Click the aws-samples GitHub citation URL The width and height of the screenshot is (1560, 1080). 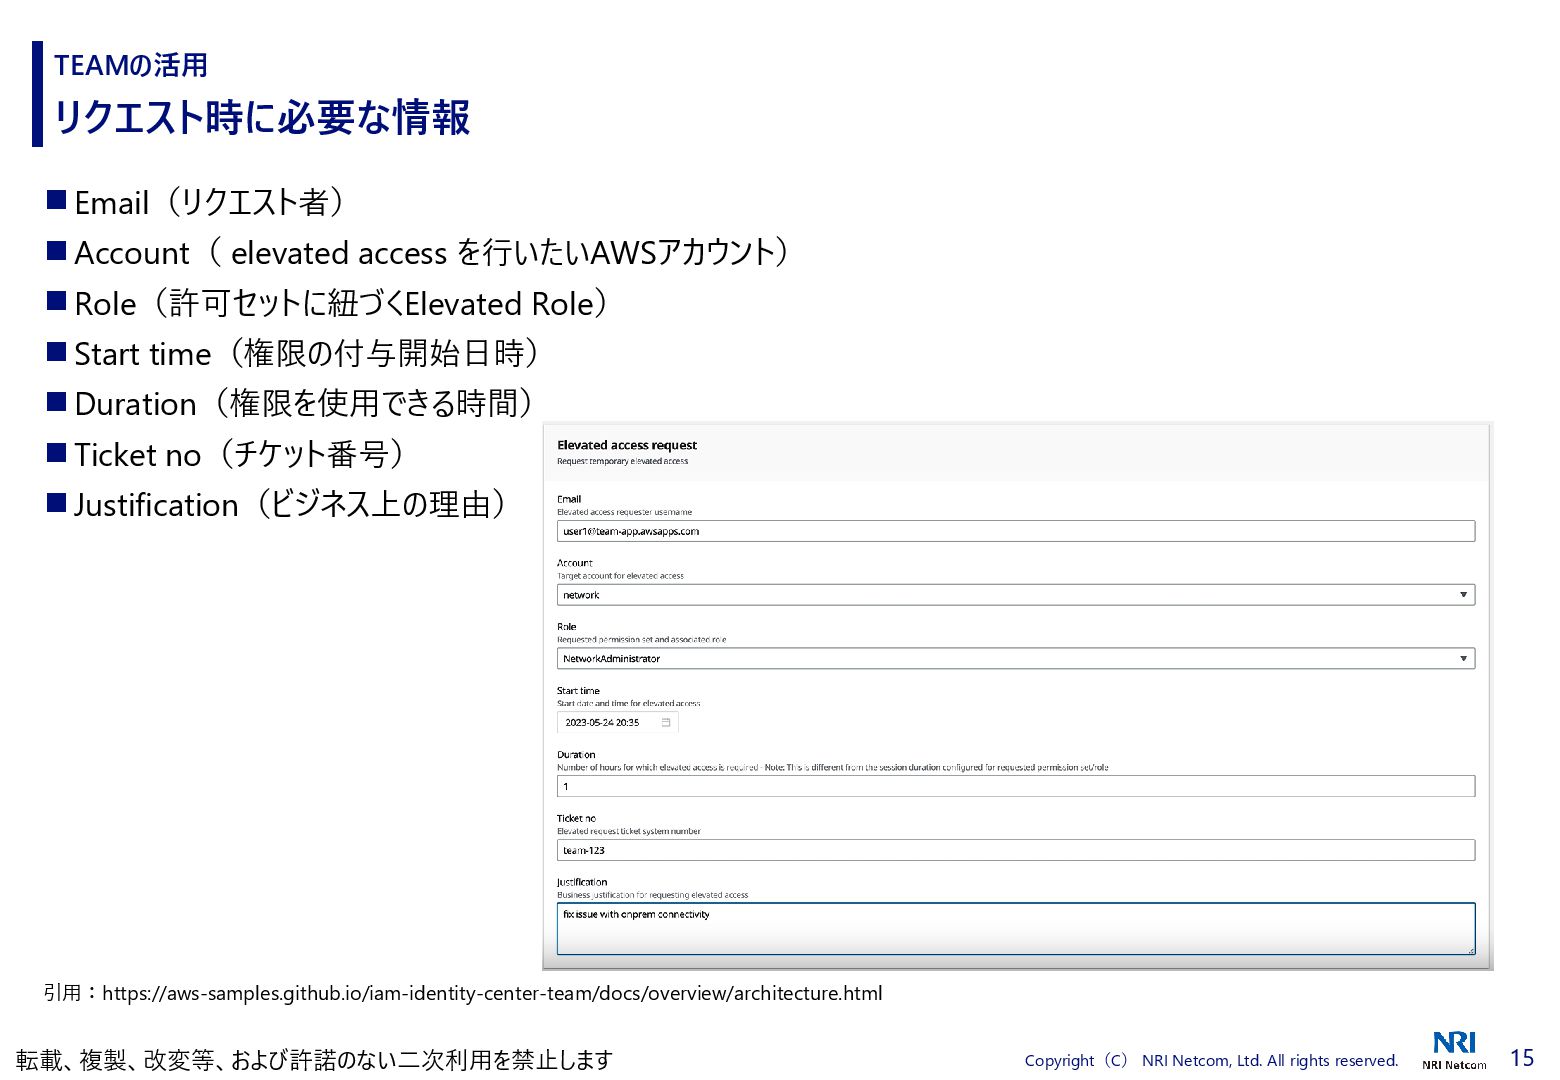click(x=492, y=993)
